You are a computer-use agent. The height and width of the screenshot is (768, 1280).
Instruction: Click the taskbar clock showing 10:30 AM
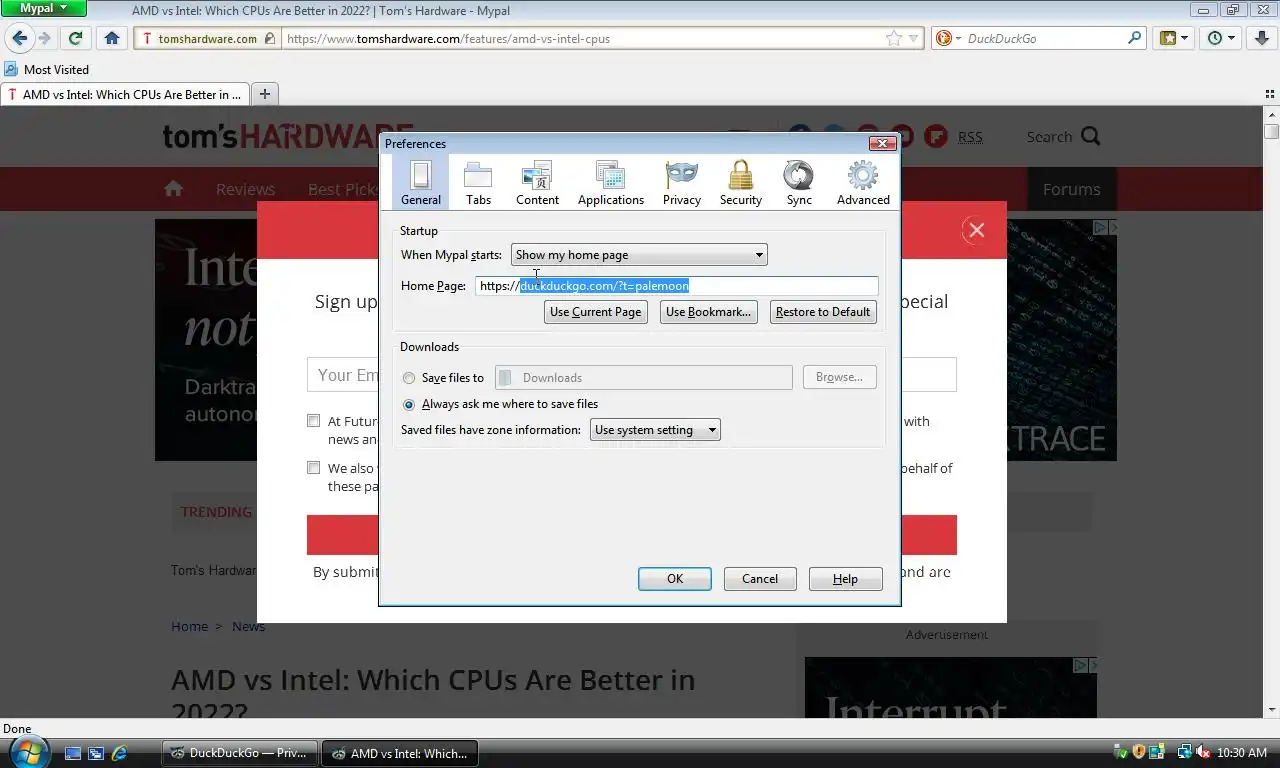pos(1242,753)
